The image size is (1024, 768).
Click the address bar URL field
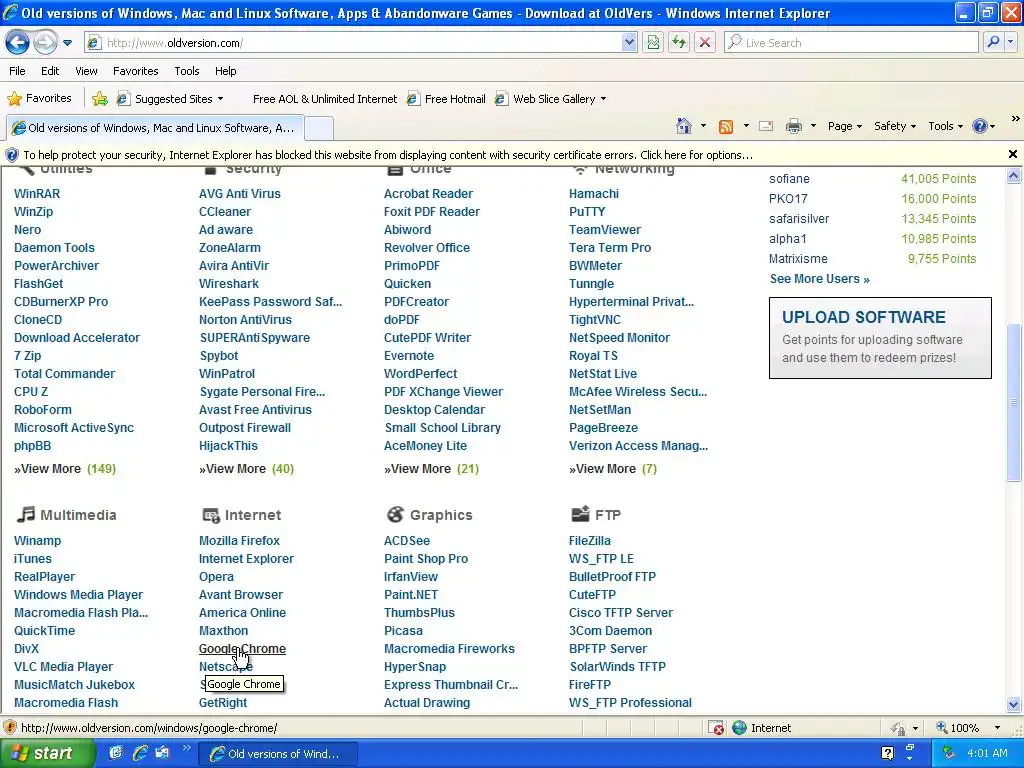353,43
